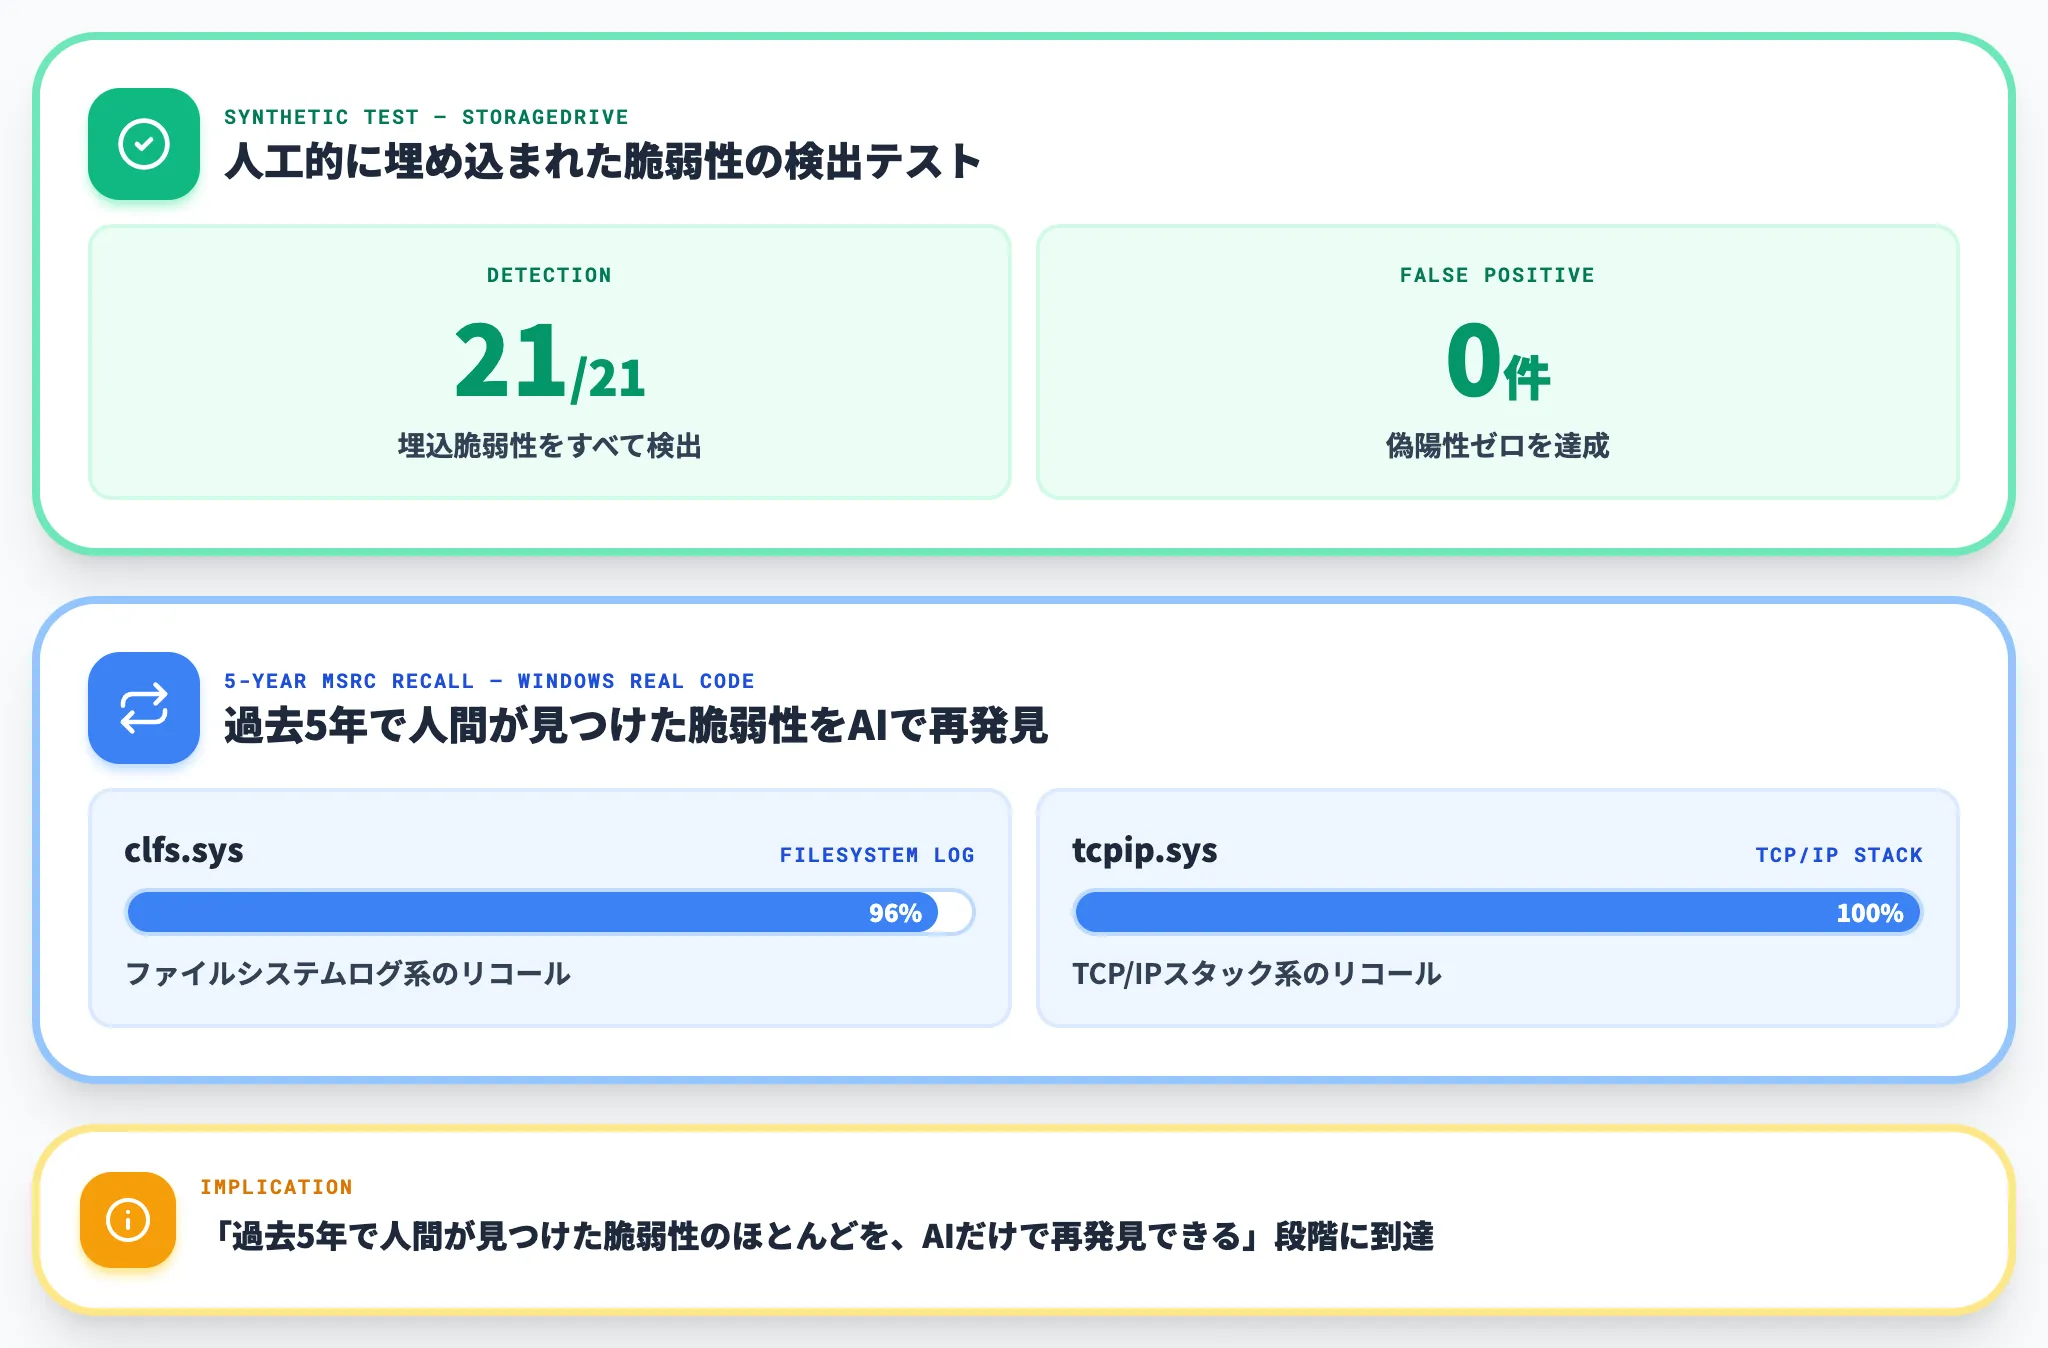Click the tcpip.sys file name
This screenshot has height=1348, width=2048.
pyautogui.click(x=1145, y=851)
